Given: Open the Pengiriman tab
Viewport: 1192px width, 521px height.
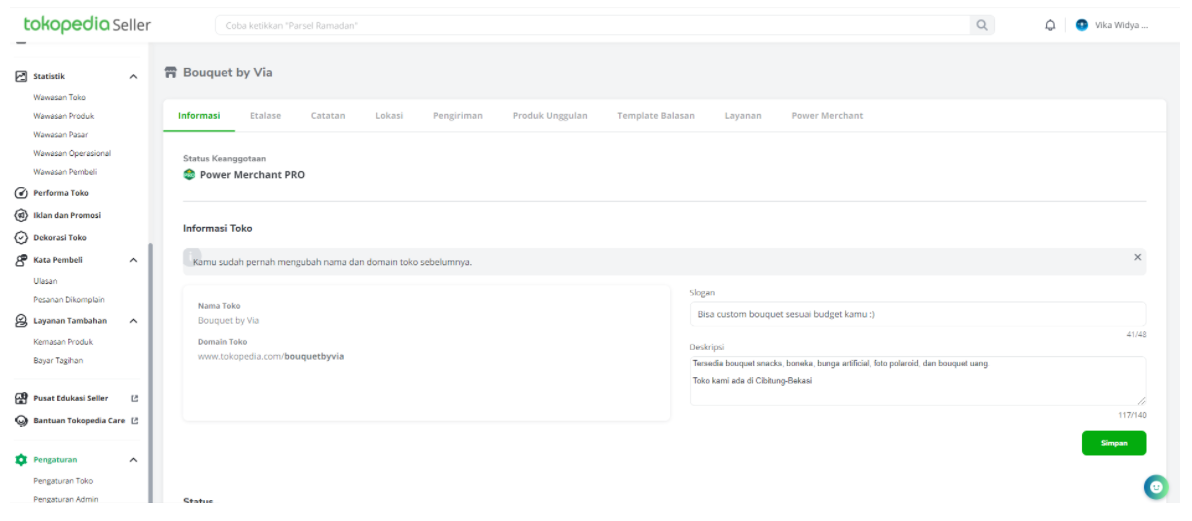Looking at the screenshot, I should (458, 116).
